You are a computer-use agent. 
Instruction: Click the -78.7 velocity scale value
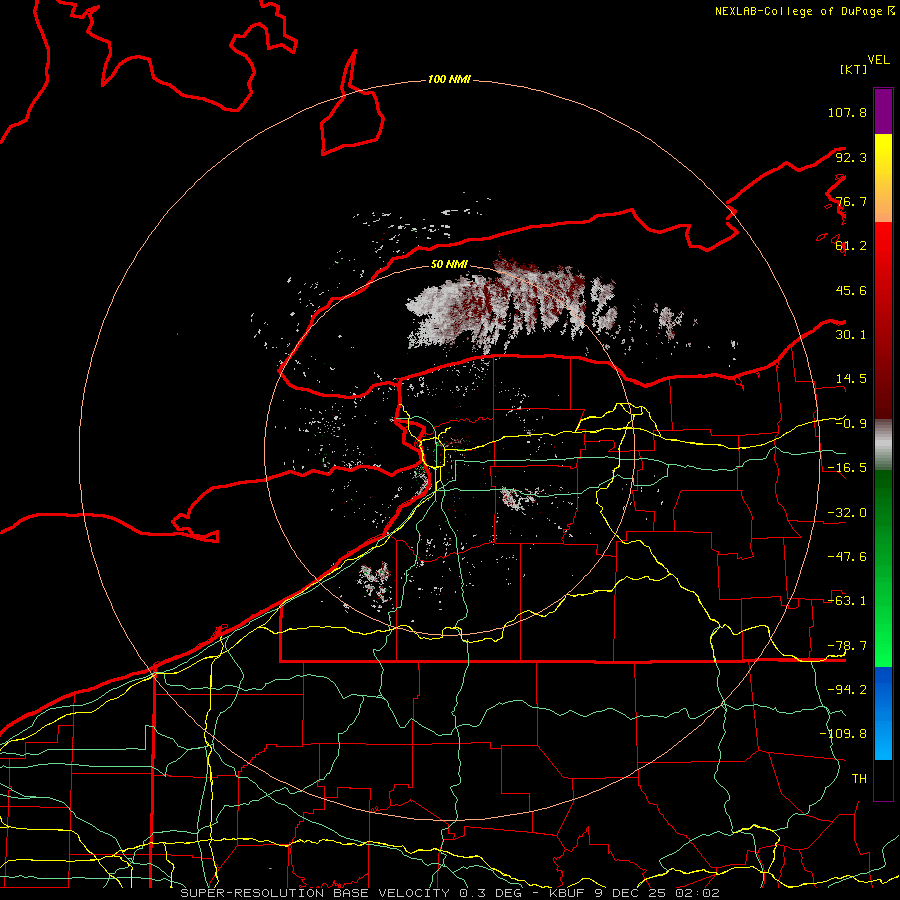[847, 646]
